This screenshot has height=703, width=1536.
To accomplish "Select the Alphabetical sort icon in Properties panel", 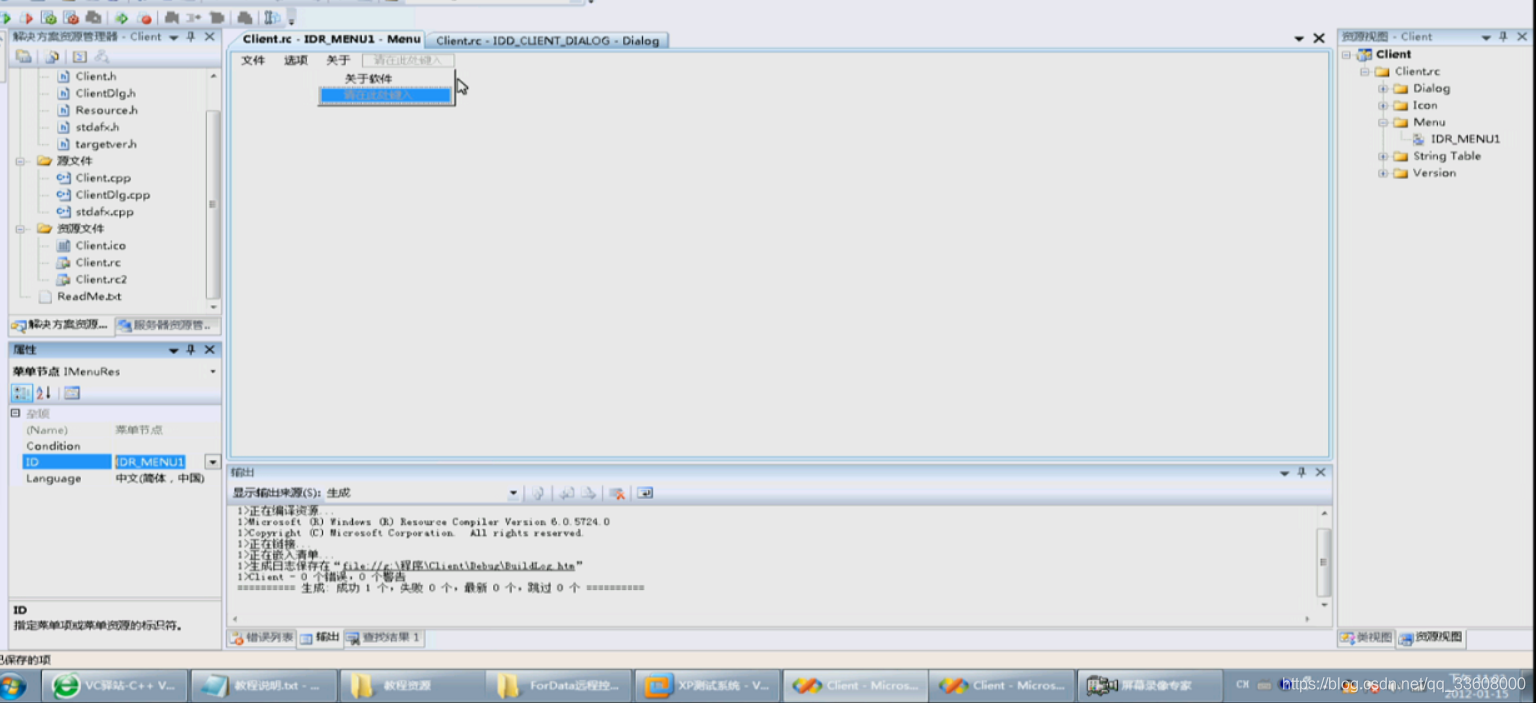I will (x=44, y=393).
